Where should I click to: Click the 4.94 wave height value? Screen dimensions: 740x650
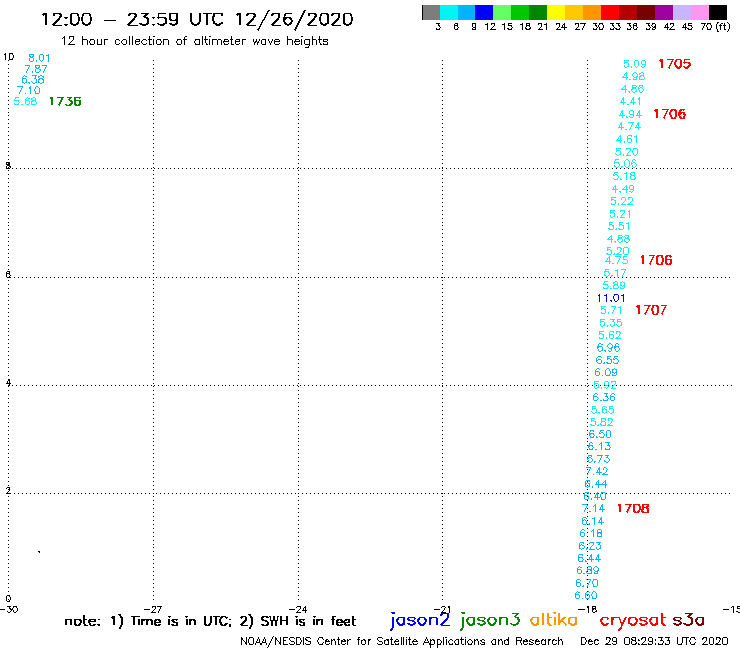[630, 114]
